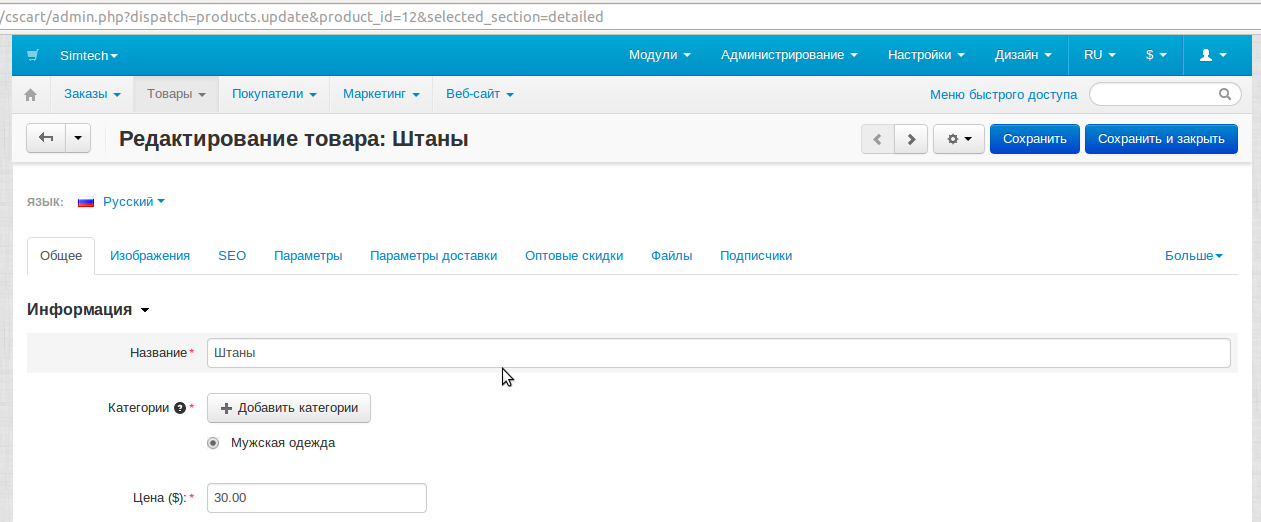Image resolution: width=1261 pixels, height=522 pixels.
Task: Click the help icon next to Категории
Action: point(180,408)
